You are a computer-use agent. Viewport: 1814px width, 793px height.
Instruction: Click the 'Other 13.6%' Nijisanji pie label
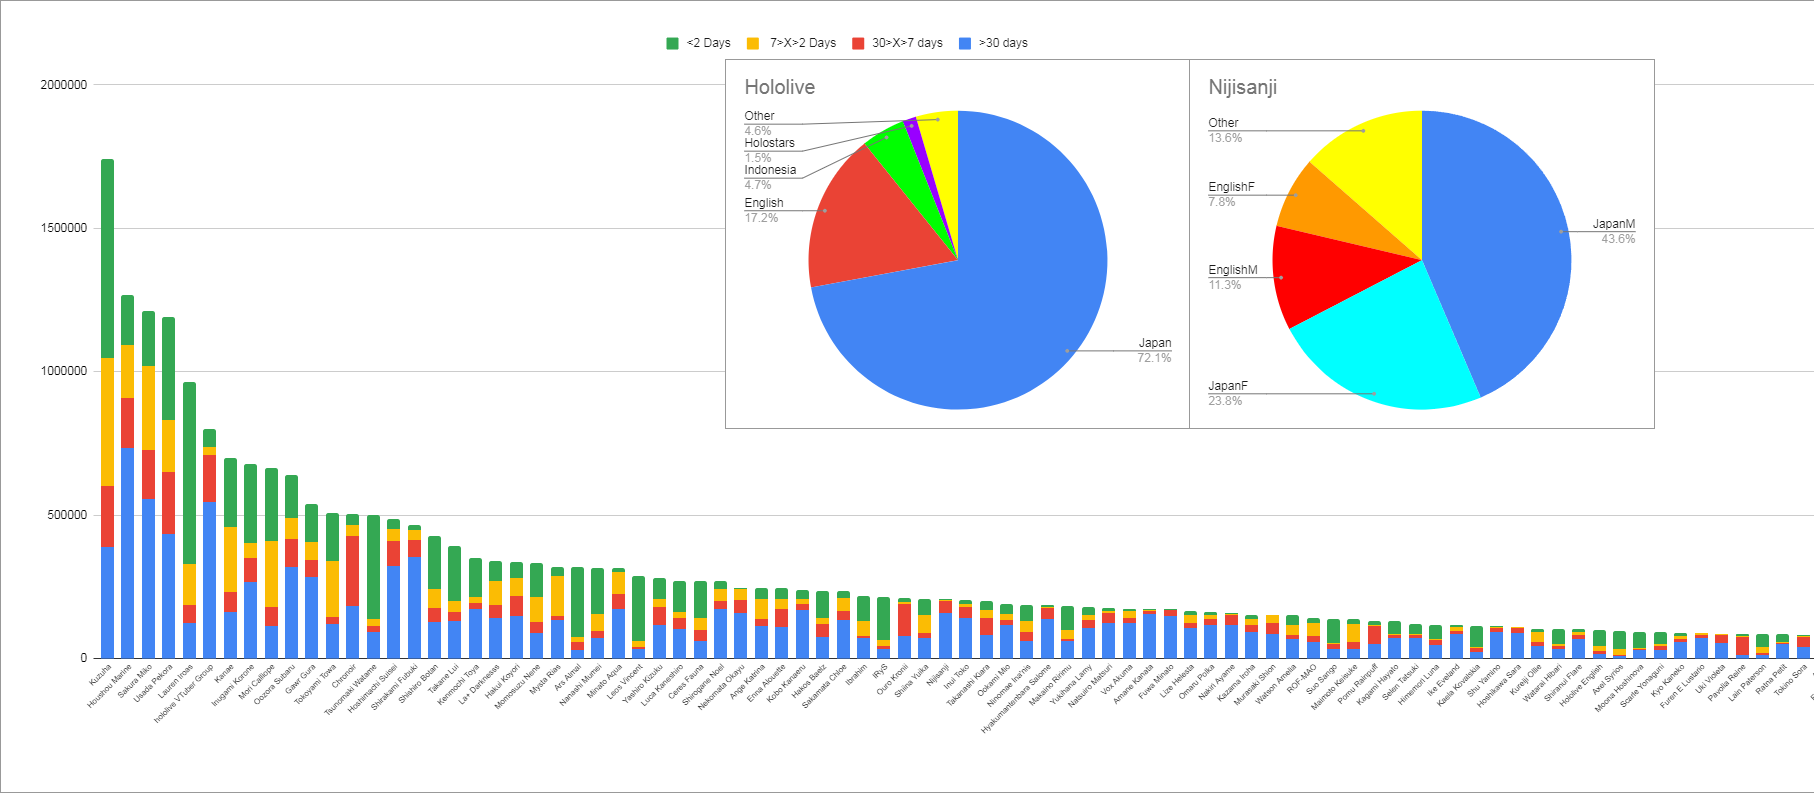(x=1225, y=130)
